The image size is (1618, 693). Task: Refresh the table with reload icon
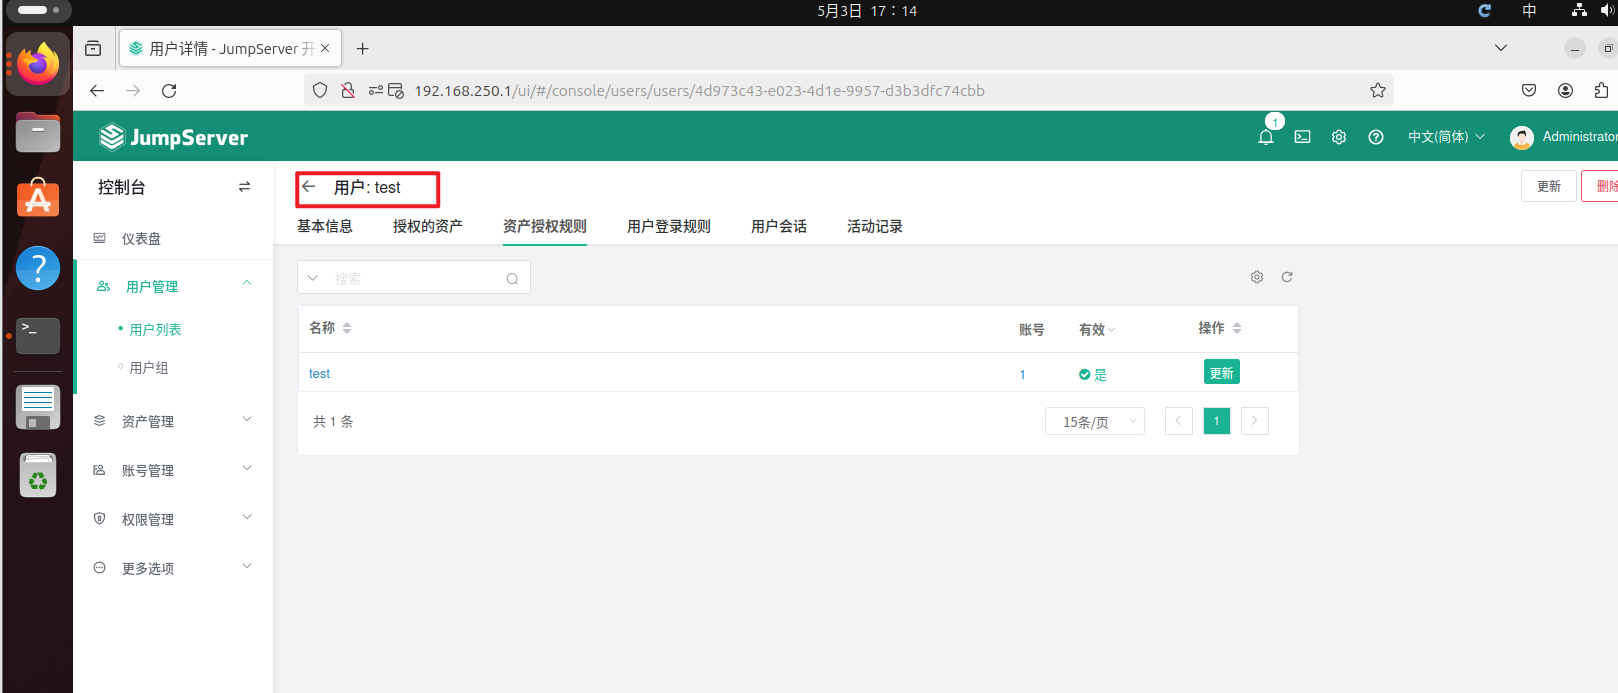click(x=1287, y=277)
